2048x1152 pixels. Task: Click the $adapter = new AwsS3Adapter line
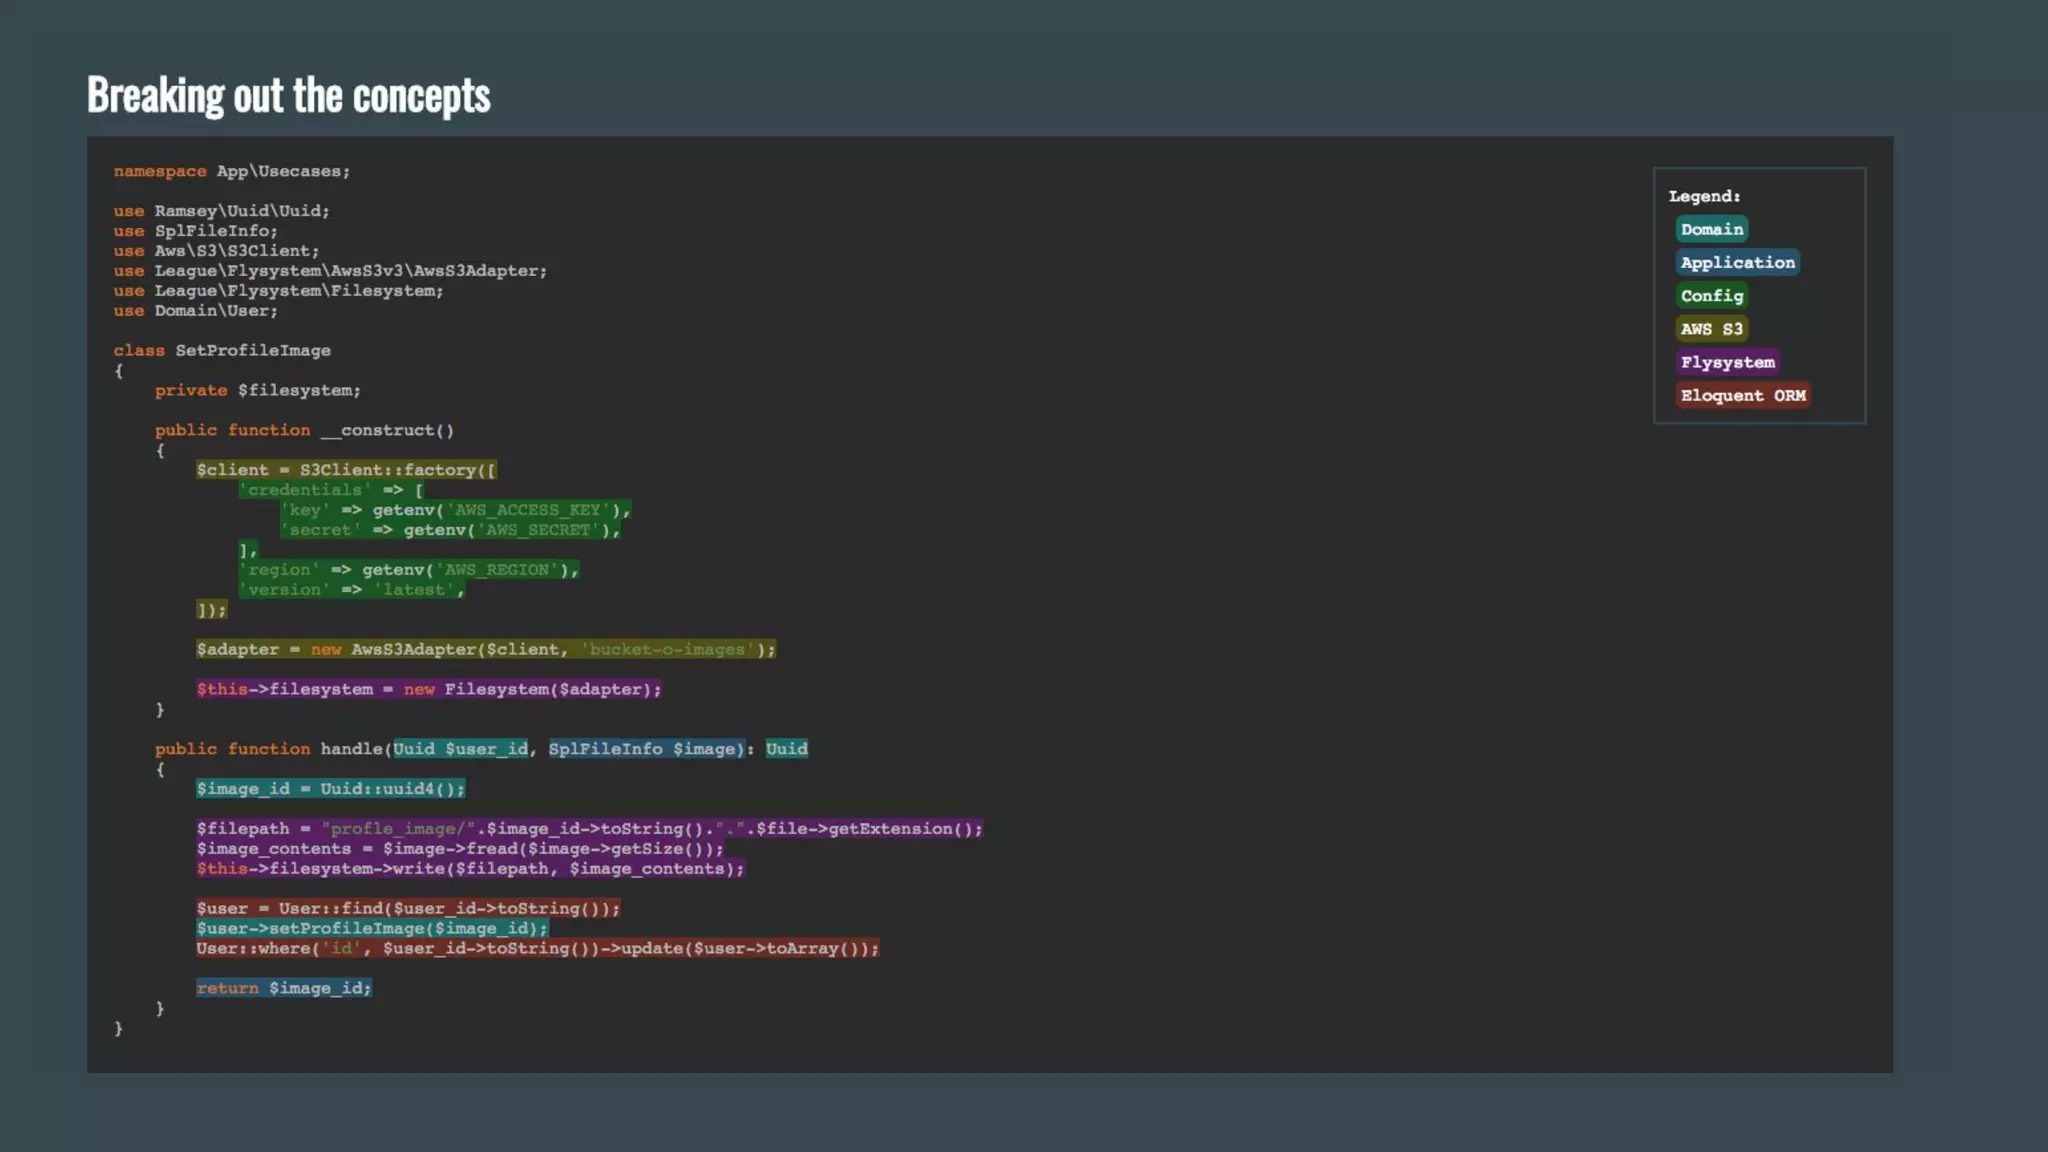(485, 649)
